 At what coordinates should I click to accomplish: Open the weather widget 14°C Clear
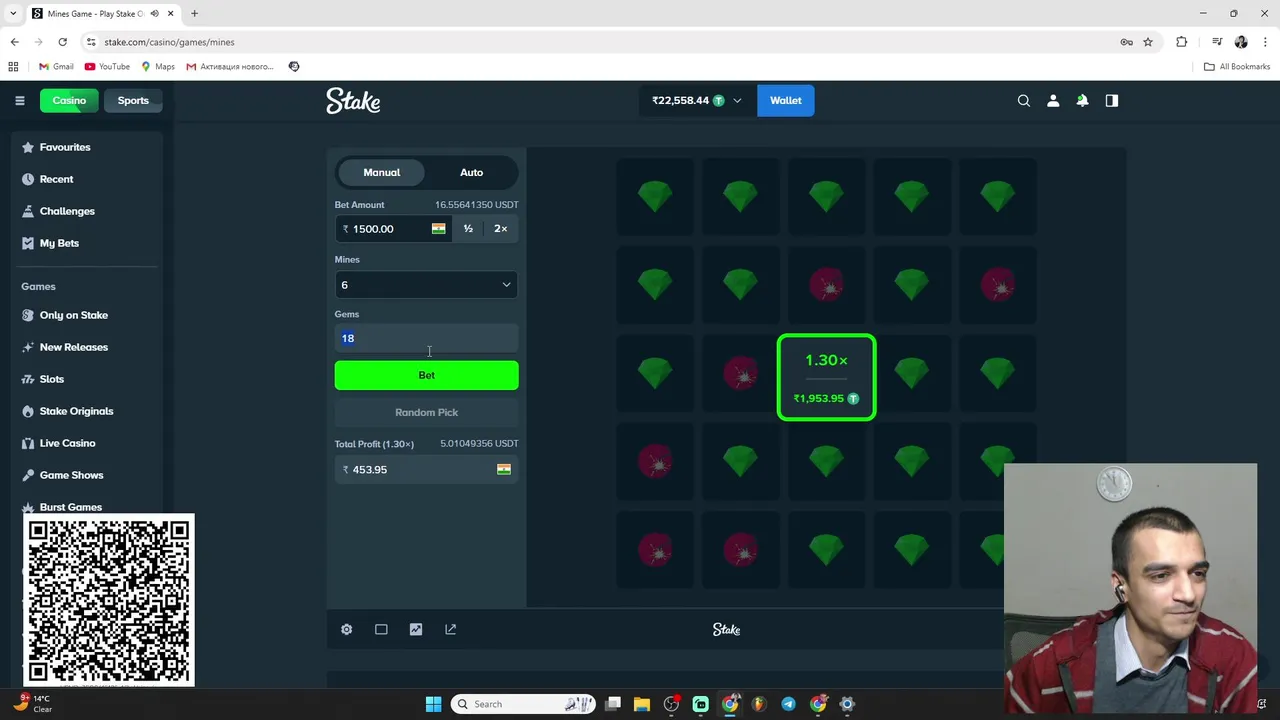click(x=32, y=703)
